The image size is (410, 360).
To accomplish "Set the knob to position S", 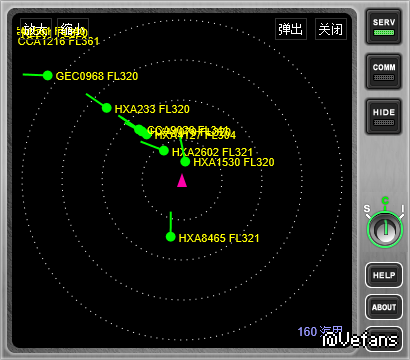I will pyautogui.click(x=367, y=209).
